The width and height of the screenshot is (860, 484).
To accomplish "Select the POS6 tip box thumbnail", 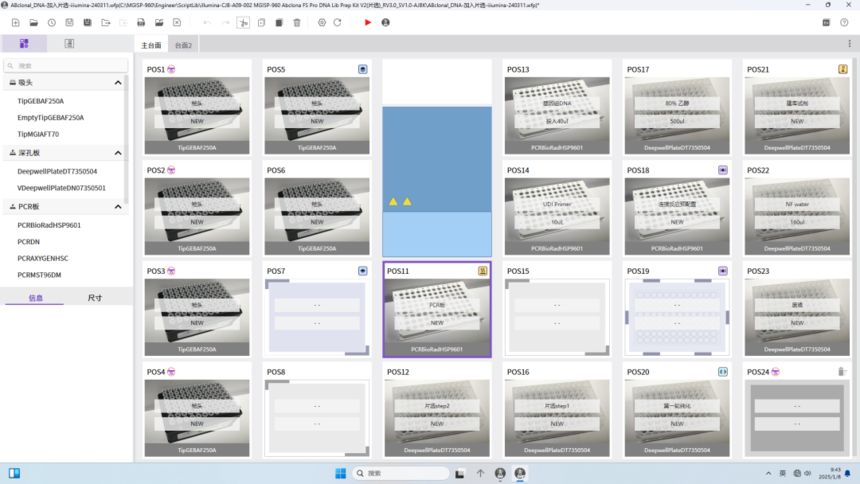I will tap(317, 216).
